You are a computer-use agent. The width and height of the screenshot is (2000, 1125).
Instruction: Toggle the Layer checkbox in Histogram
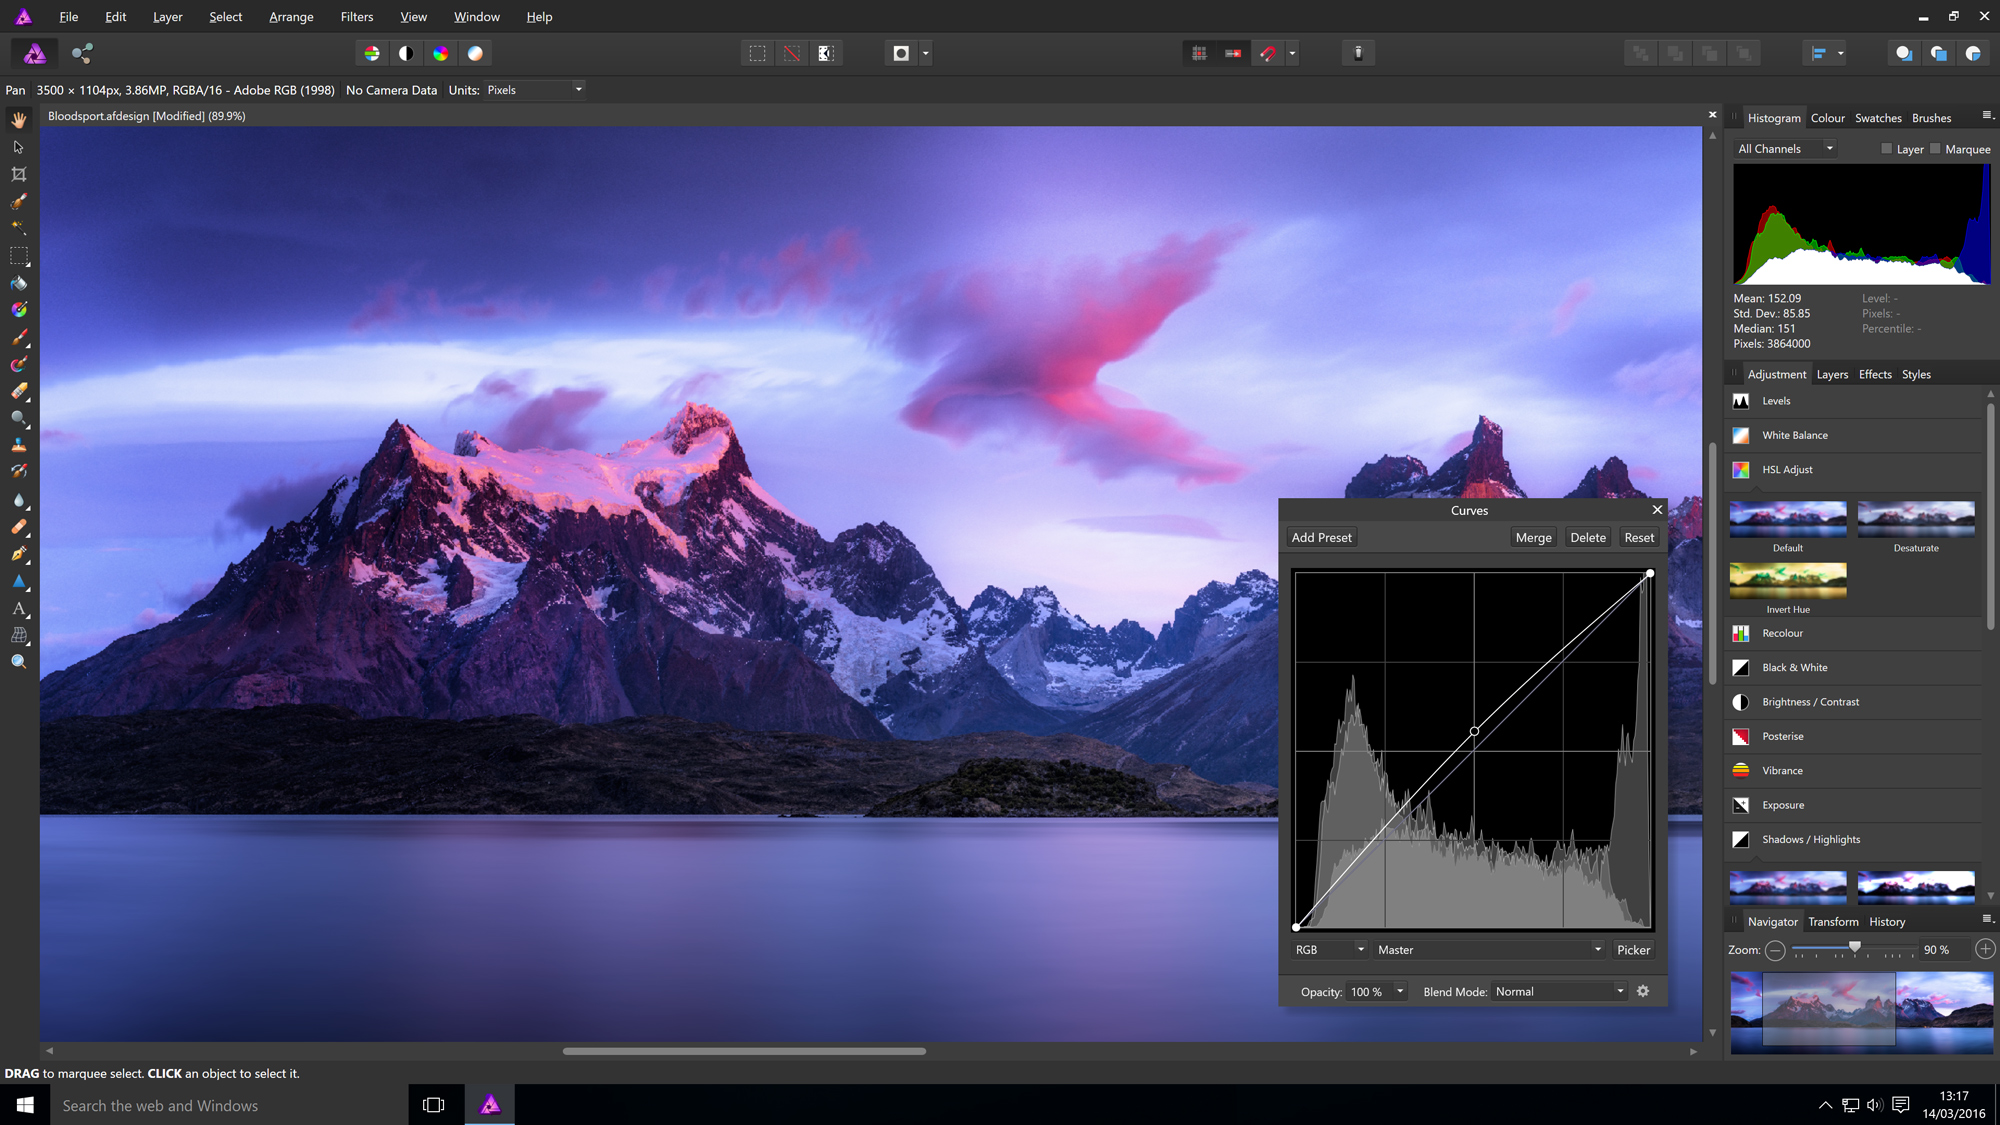tap(1885, 147)
